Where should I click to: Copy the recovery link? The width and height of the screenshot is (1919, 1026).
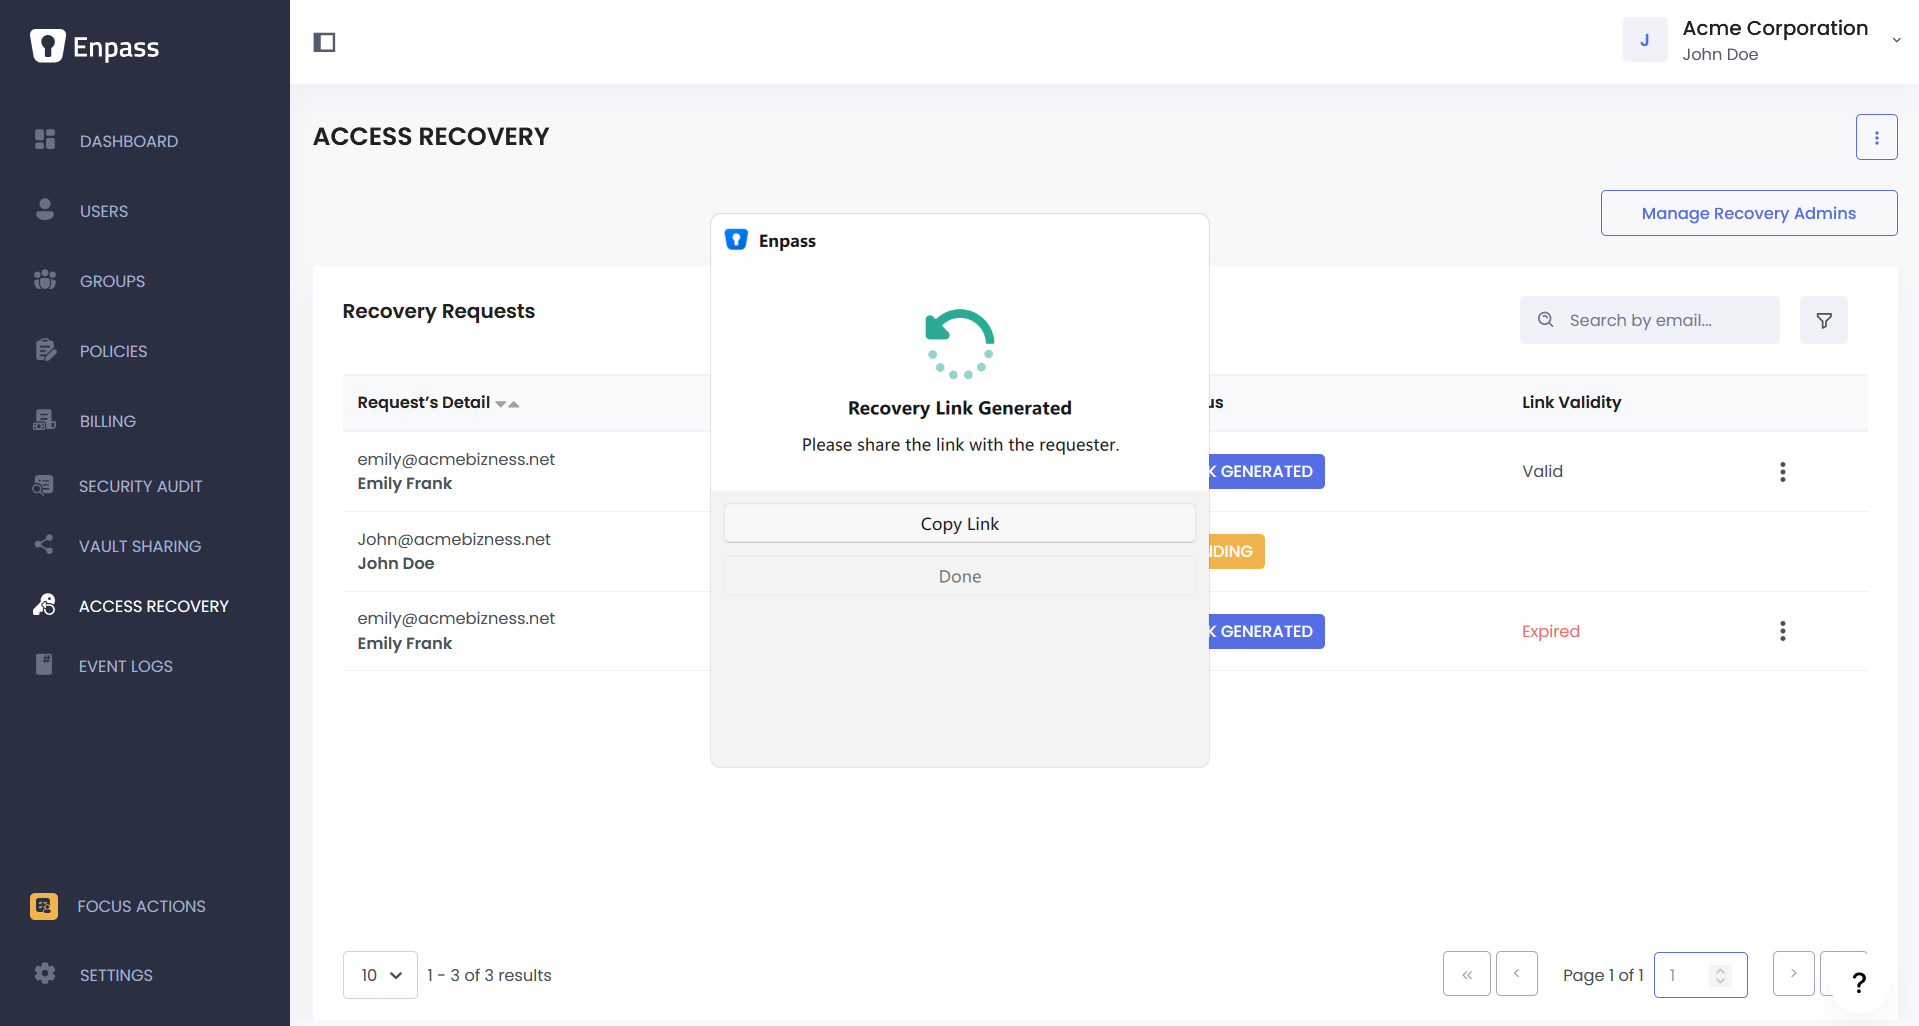point(959,524)
